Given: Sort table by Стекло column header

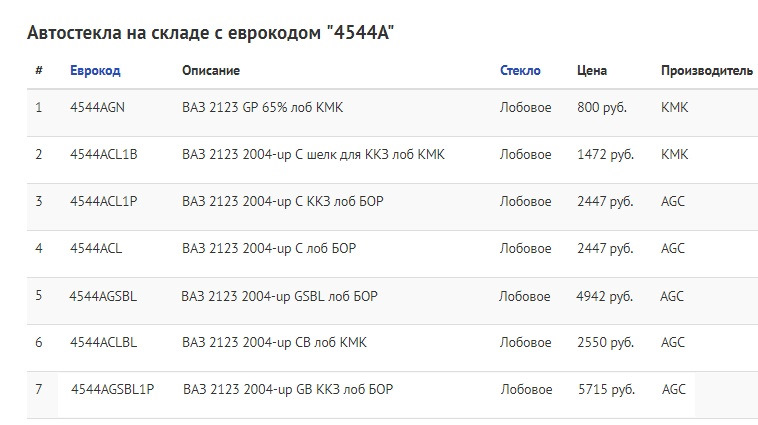Looking at the screenshot, I should pyautogui.click(x=520, y=71).
